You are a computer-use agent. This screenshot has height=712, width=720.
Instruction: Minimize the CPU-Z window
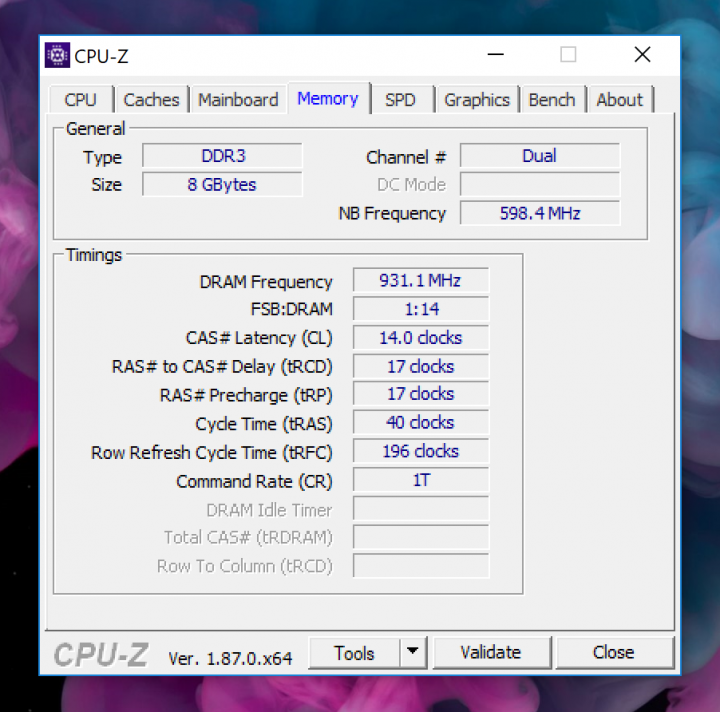[495, 55]
